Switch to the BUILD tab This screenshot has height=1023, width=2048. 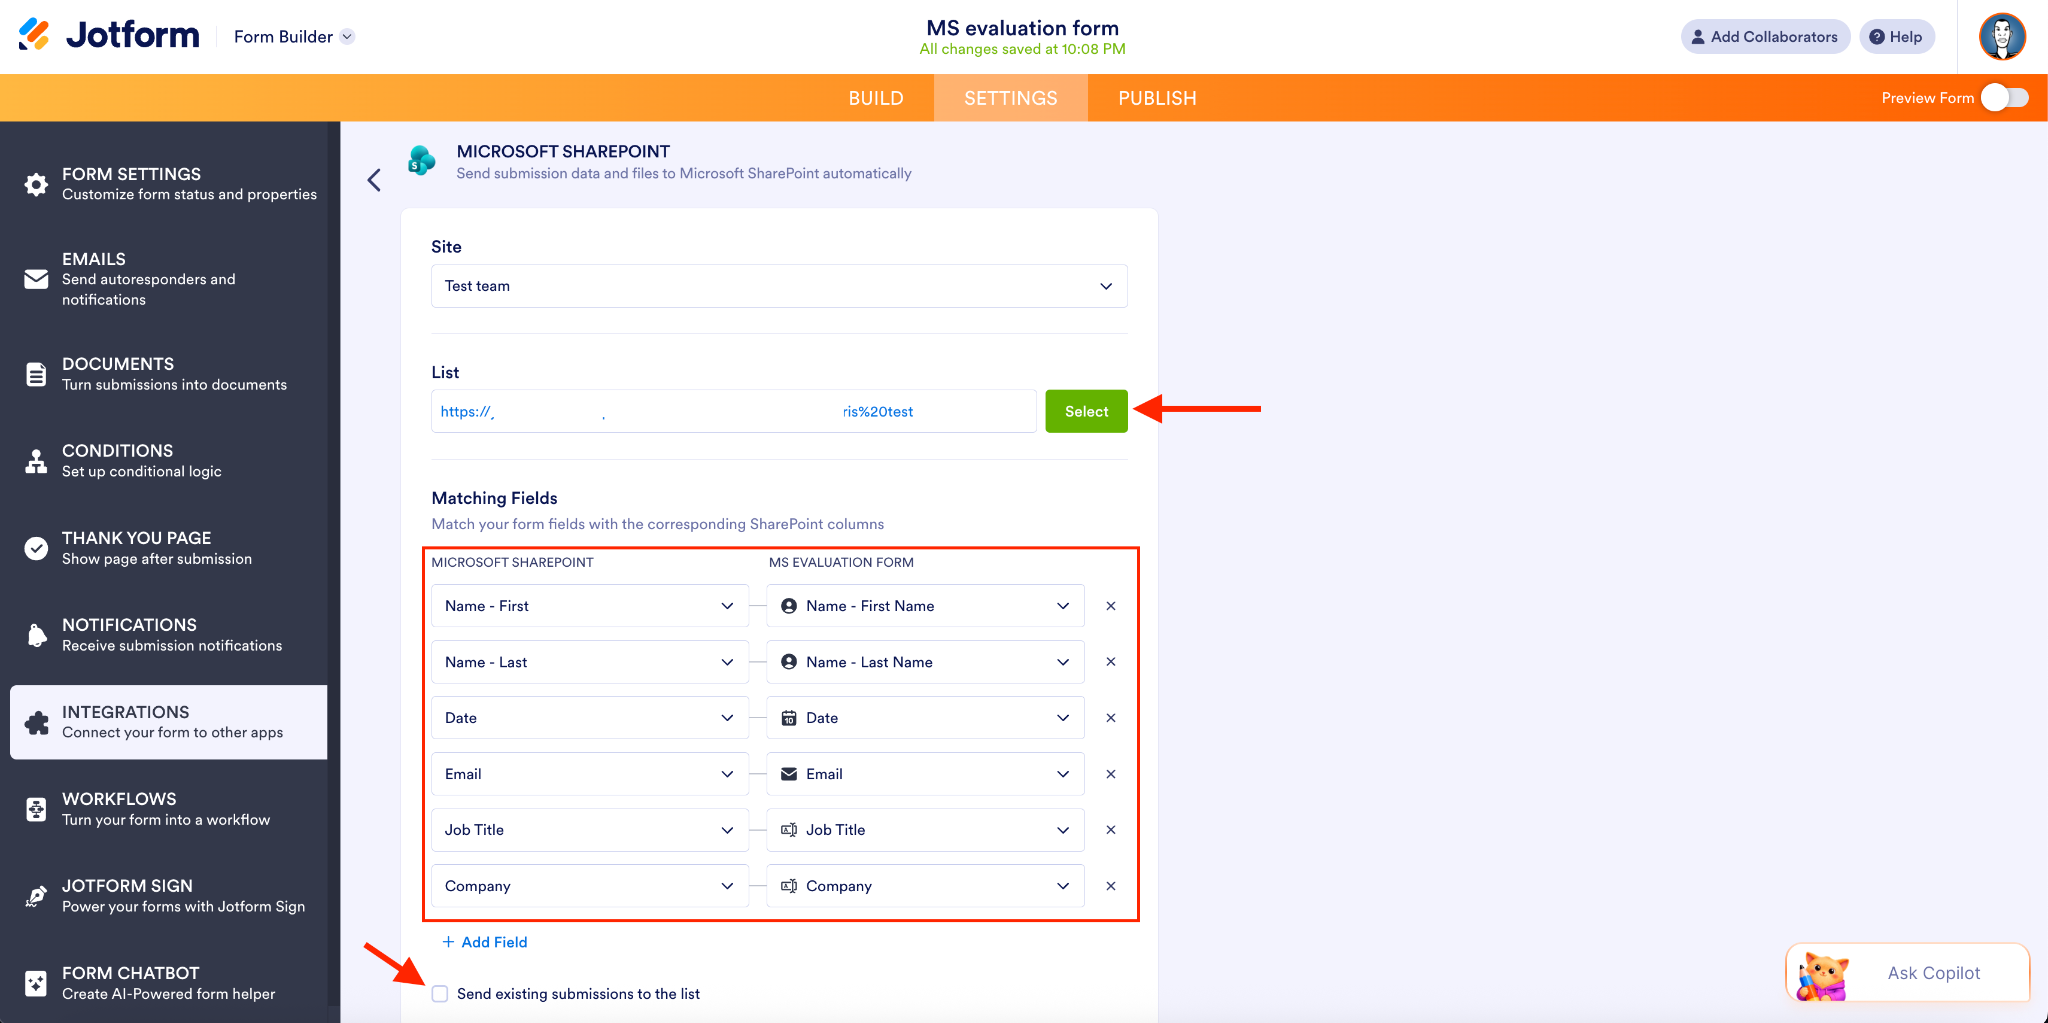pos(875,97)
